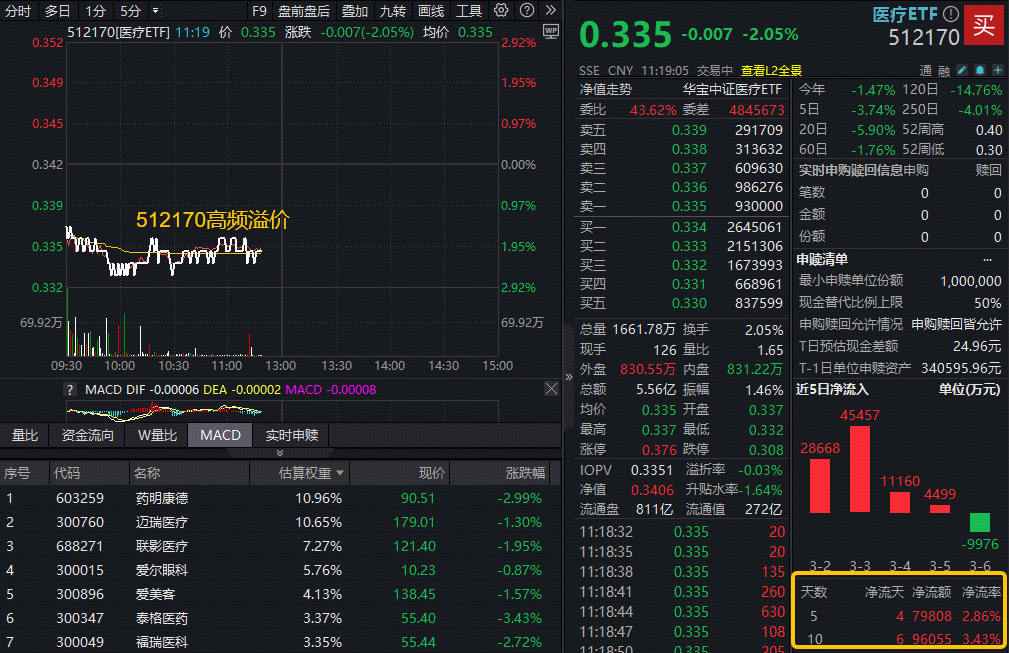Click the info icon next to 医疗ETF
The height and width of the screenshot is (653, 1009).
point(949,12)
